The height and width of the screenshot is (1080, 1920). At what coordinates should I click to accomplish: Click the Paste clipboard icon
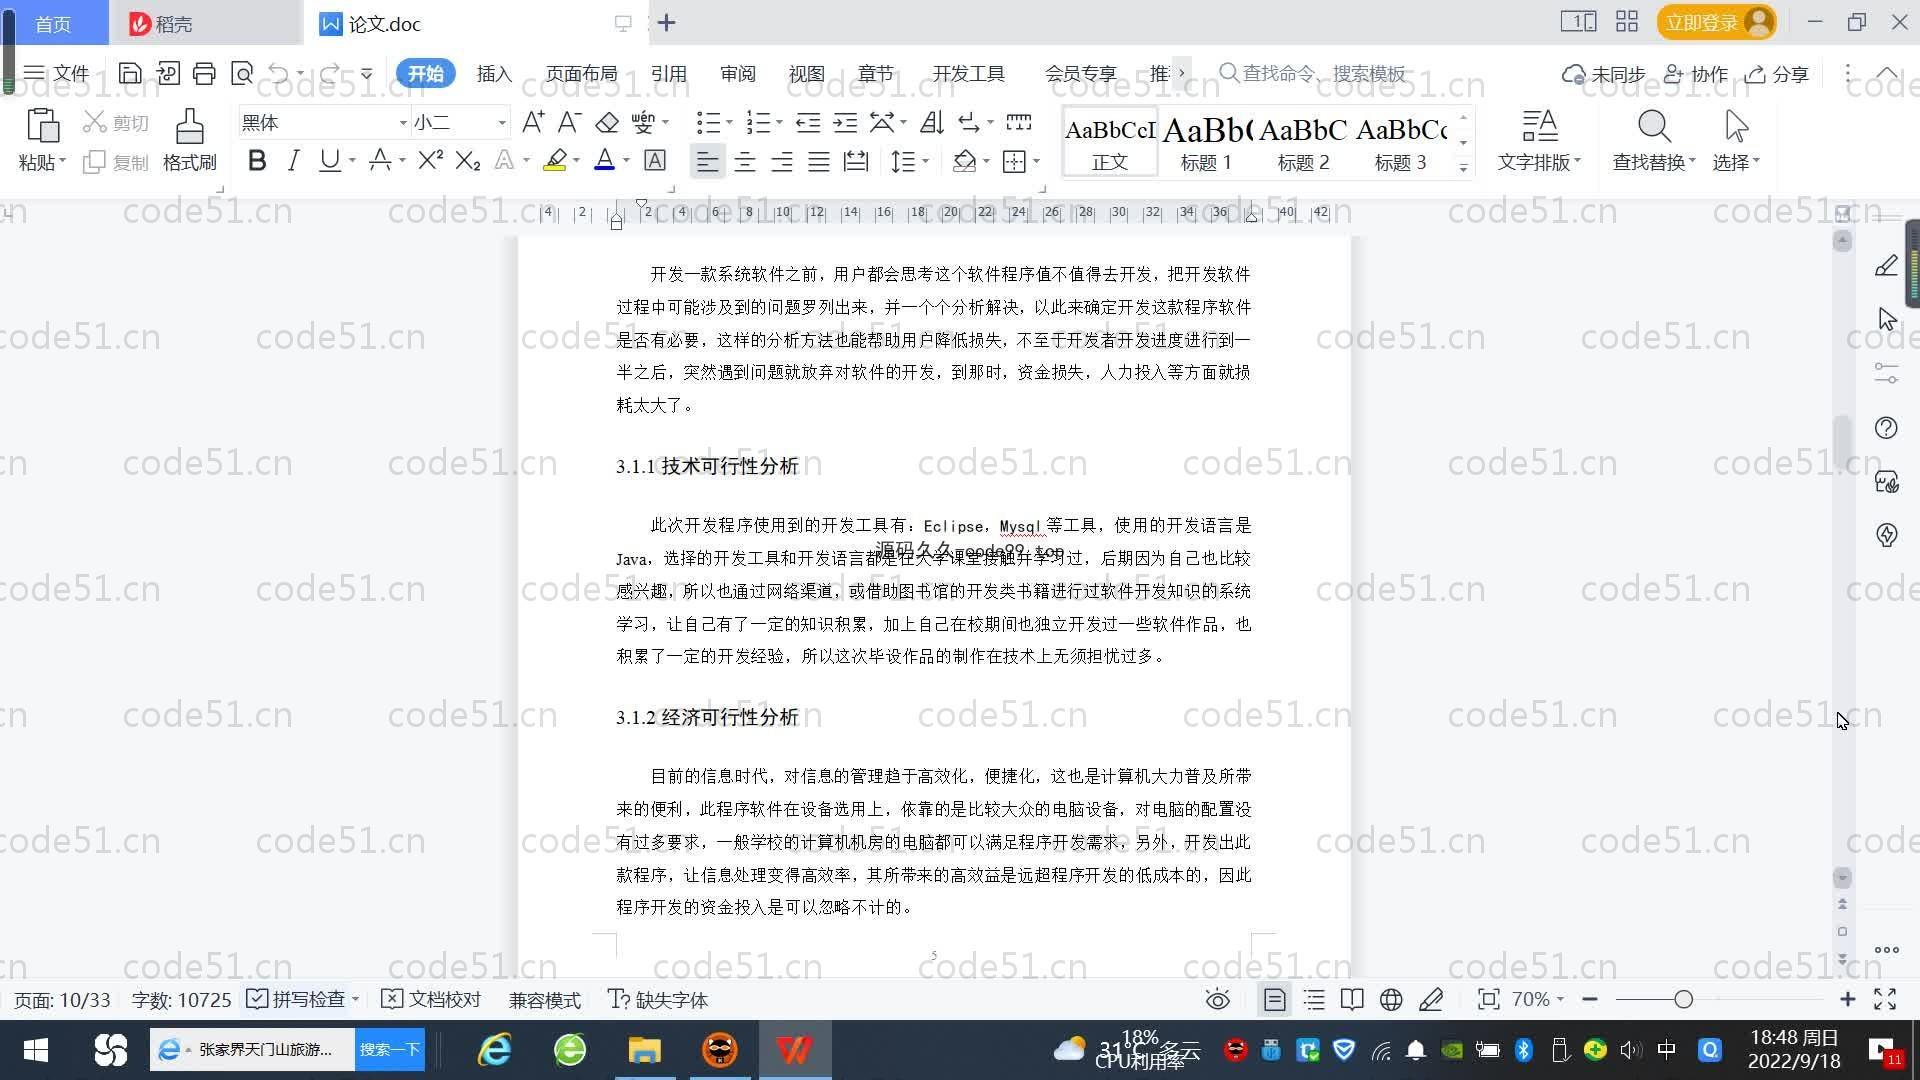[x=42, y=127]
